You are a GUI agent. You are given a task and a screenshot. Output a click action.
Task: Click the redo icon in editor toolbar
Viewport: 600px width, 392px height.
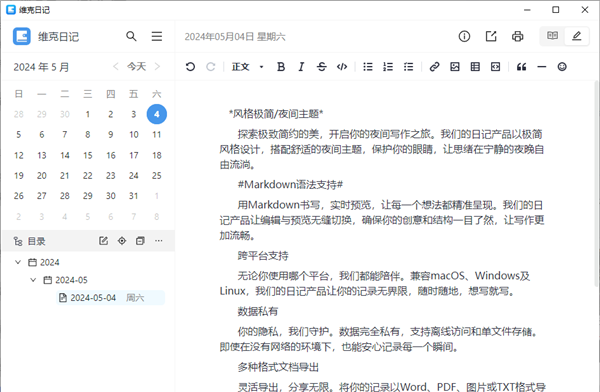click(x=210, y=67)
